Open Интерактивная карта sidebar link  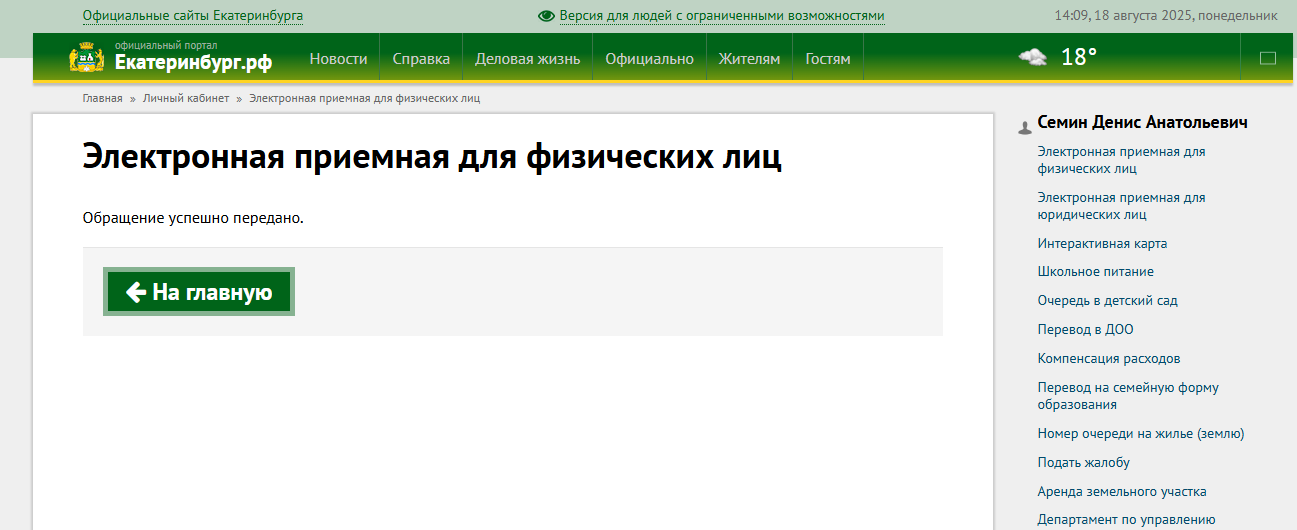click(1102, 243)
